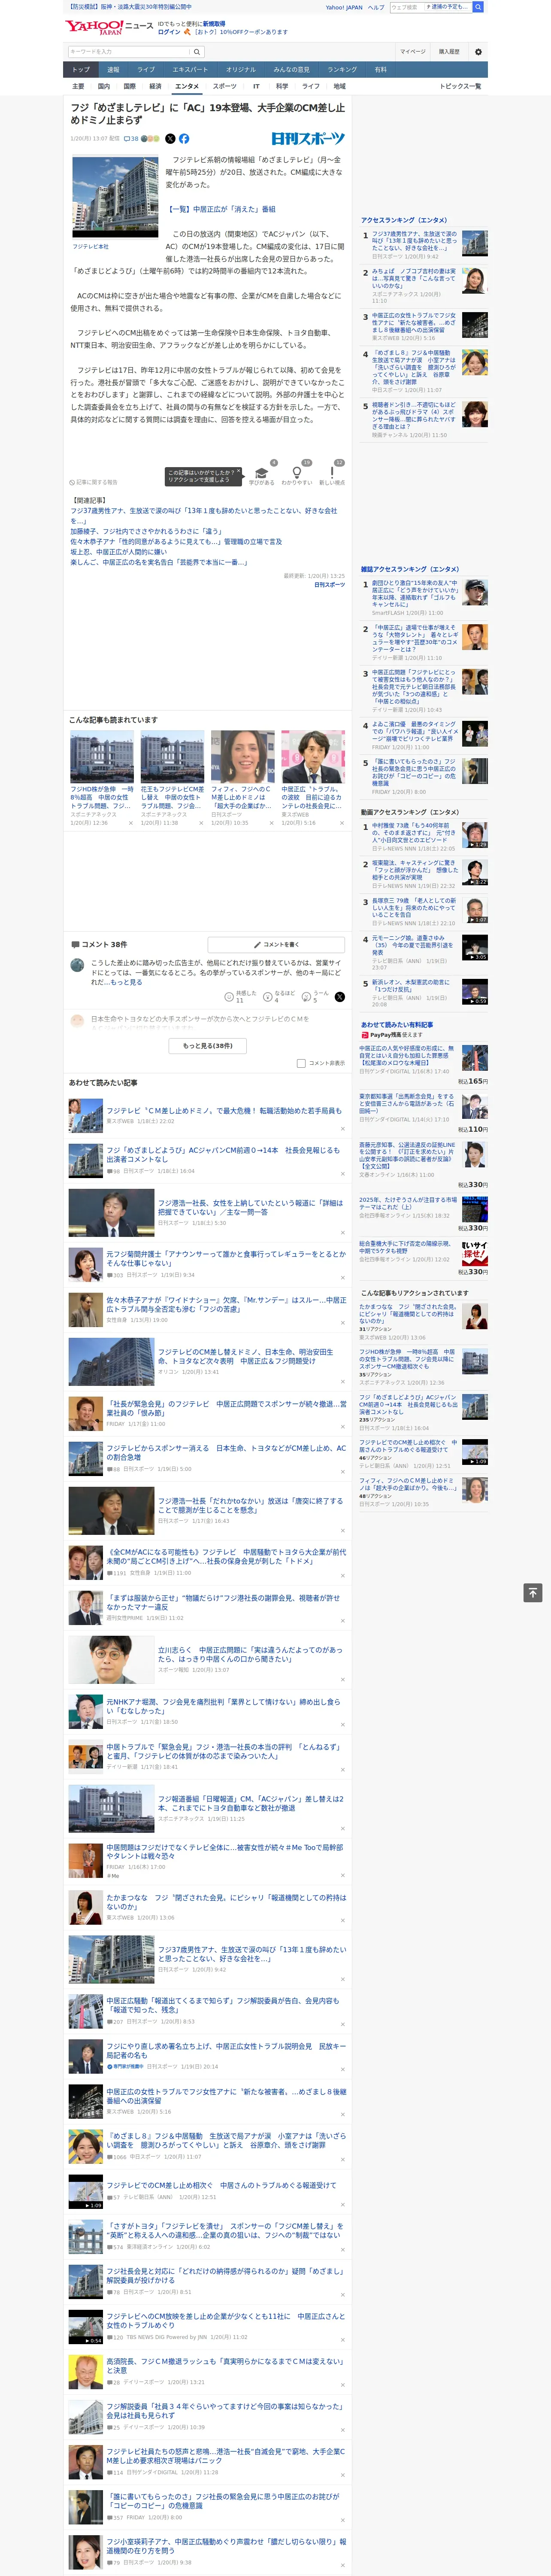Screen dimensions: 551x2576
Task: Open settings via the gear icon
Action: (x=478, y=52)
